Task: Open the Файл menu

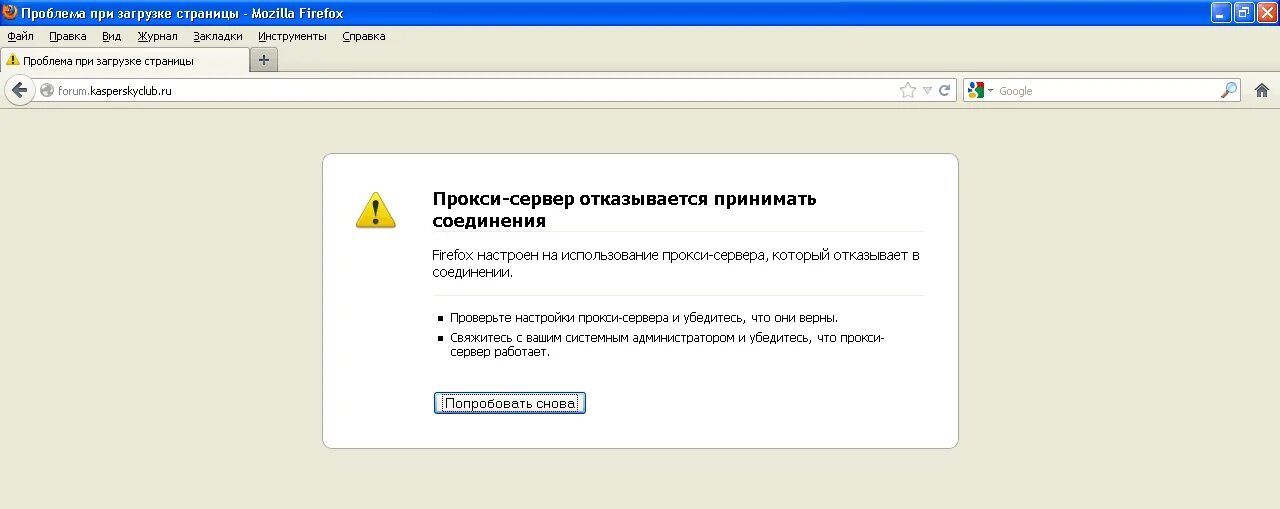Action: point(20,36)
